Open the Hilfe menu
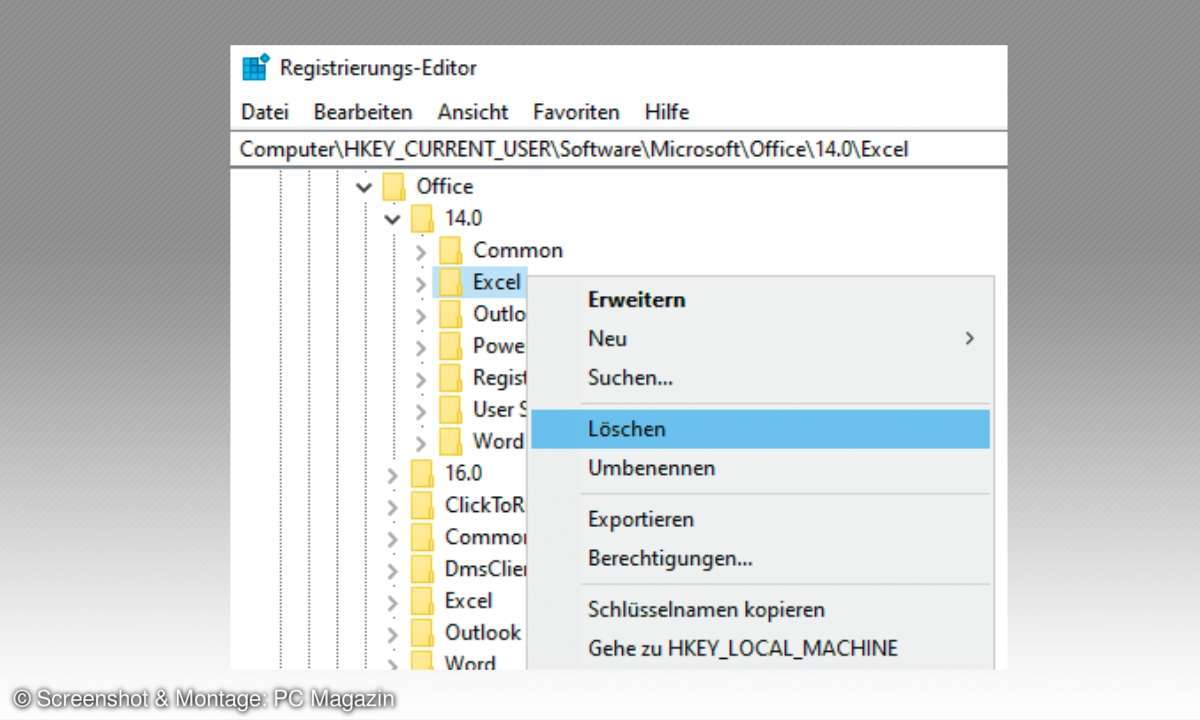 click(x=667, y=112)
